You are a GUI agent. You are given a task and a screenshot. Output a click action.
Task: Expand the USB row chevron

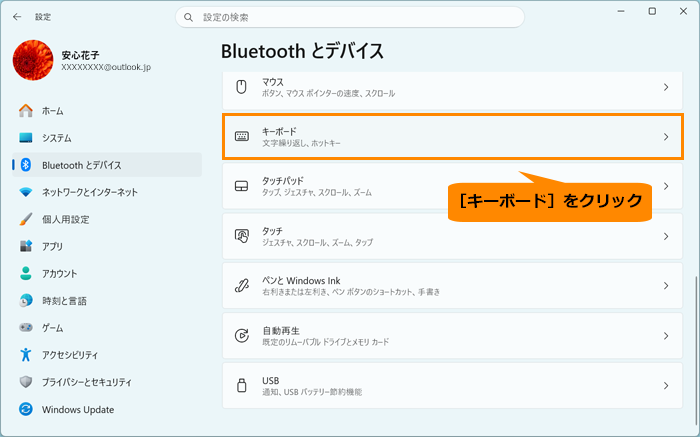(666, 385)
